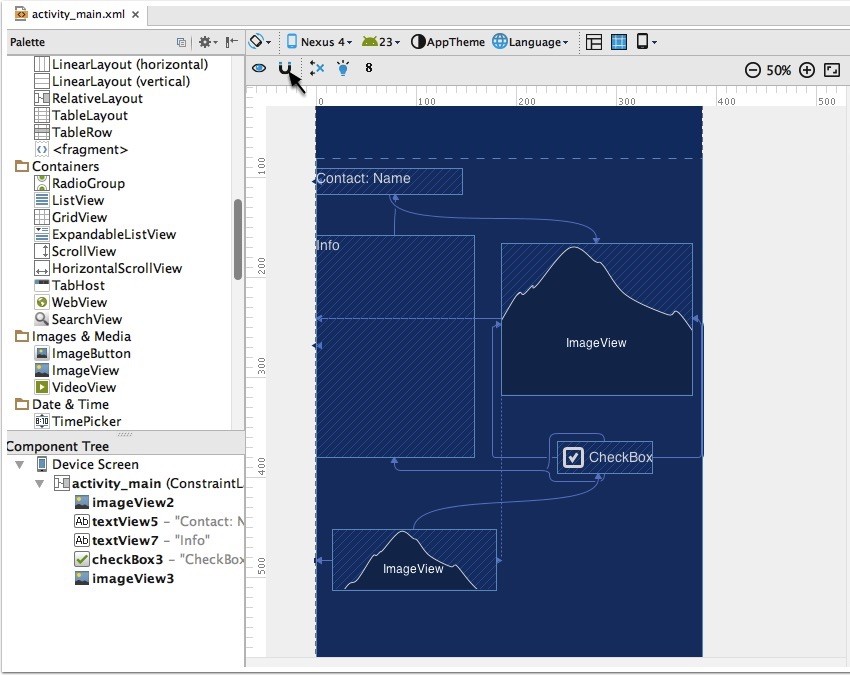Toggle autoconnect magnet icon
Screen dimensions: 850x675
pos(285,68)
